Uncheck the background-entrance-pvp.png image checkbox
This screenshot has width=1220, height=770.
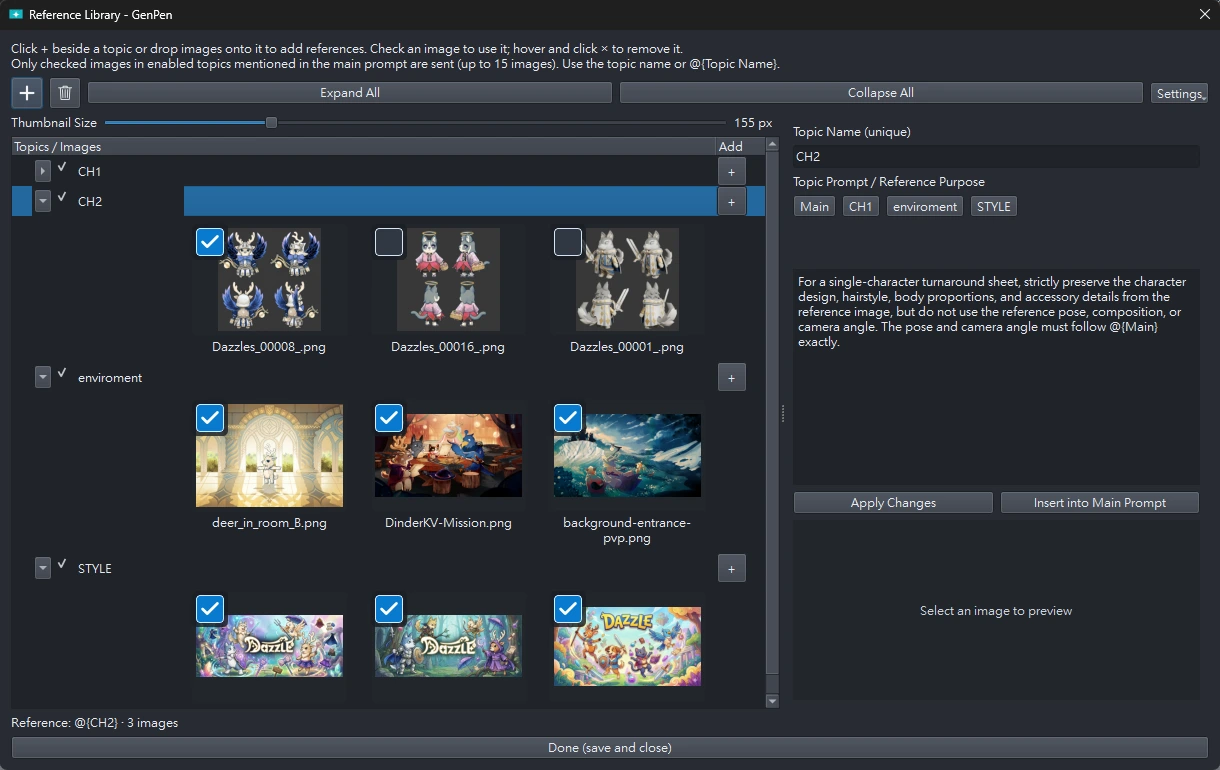[568, 418]
